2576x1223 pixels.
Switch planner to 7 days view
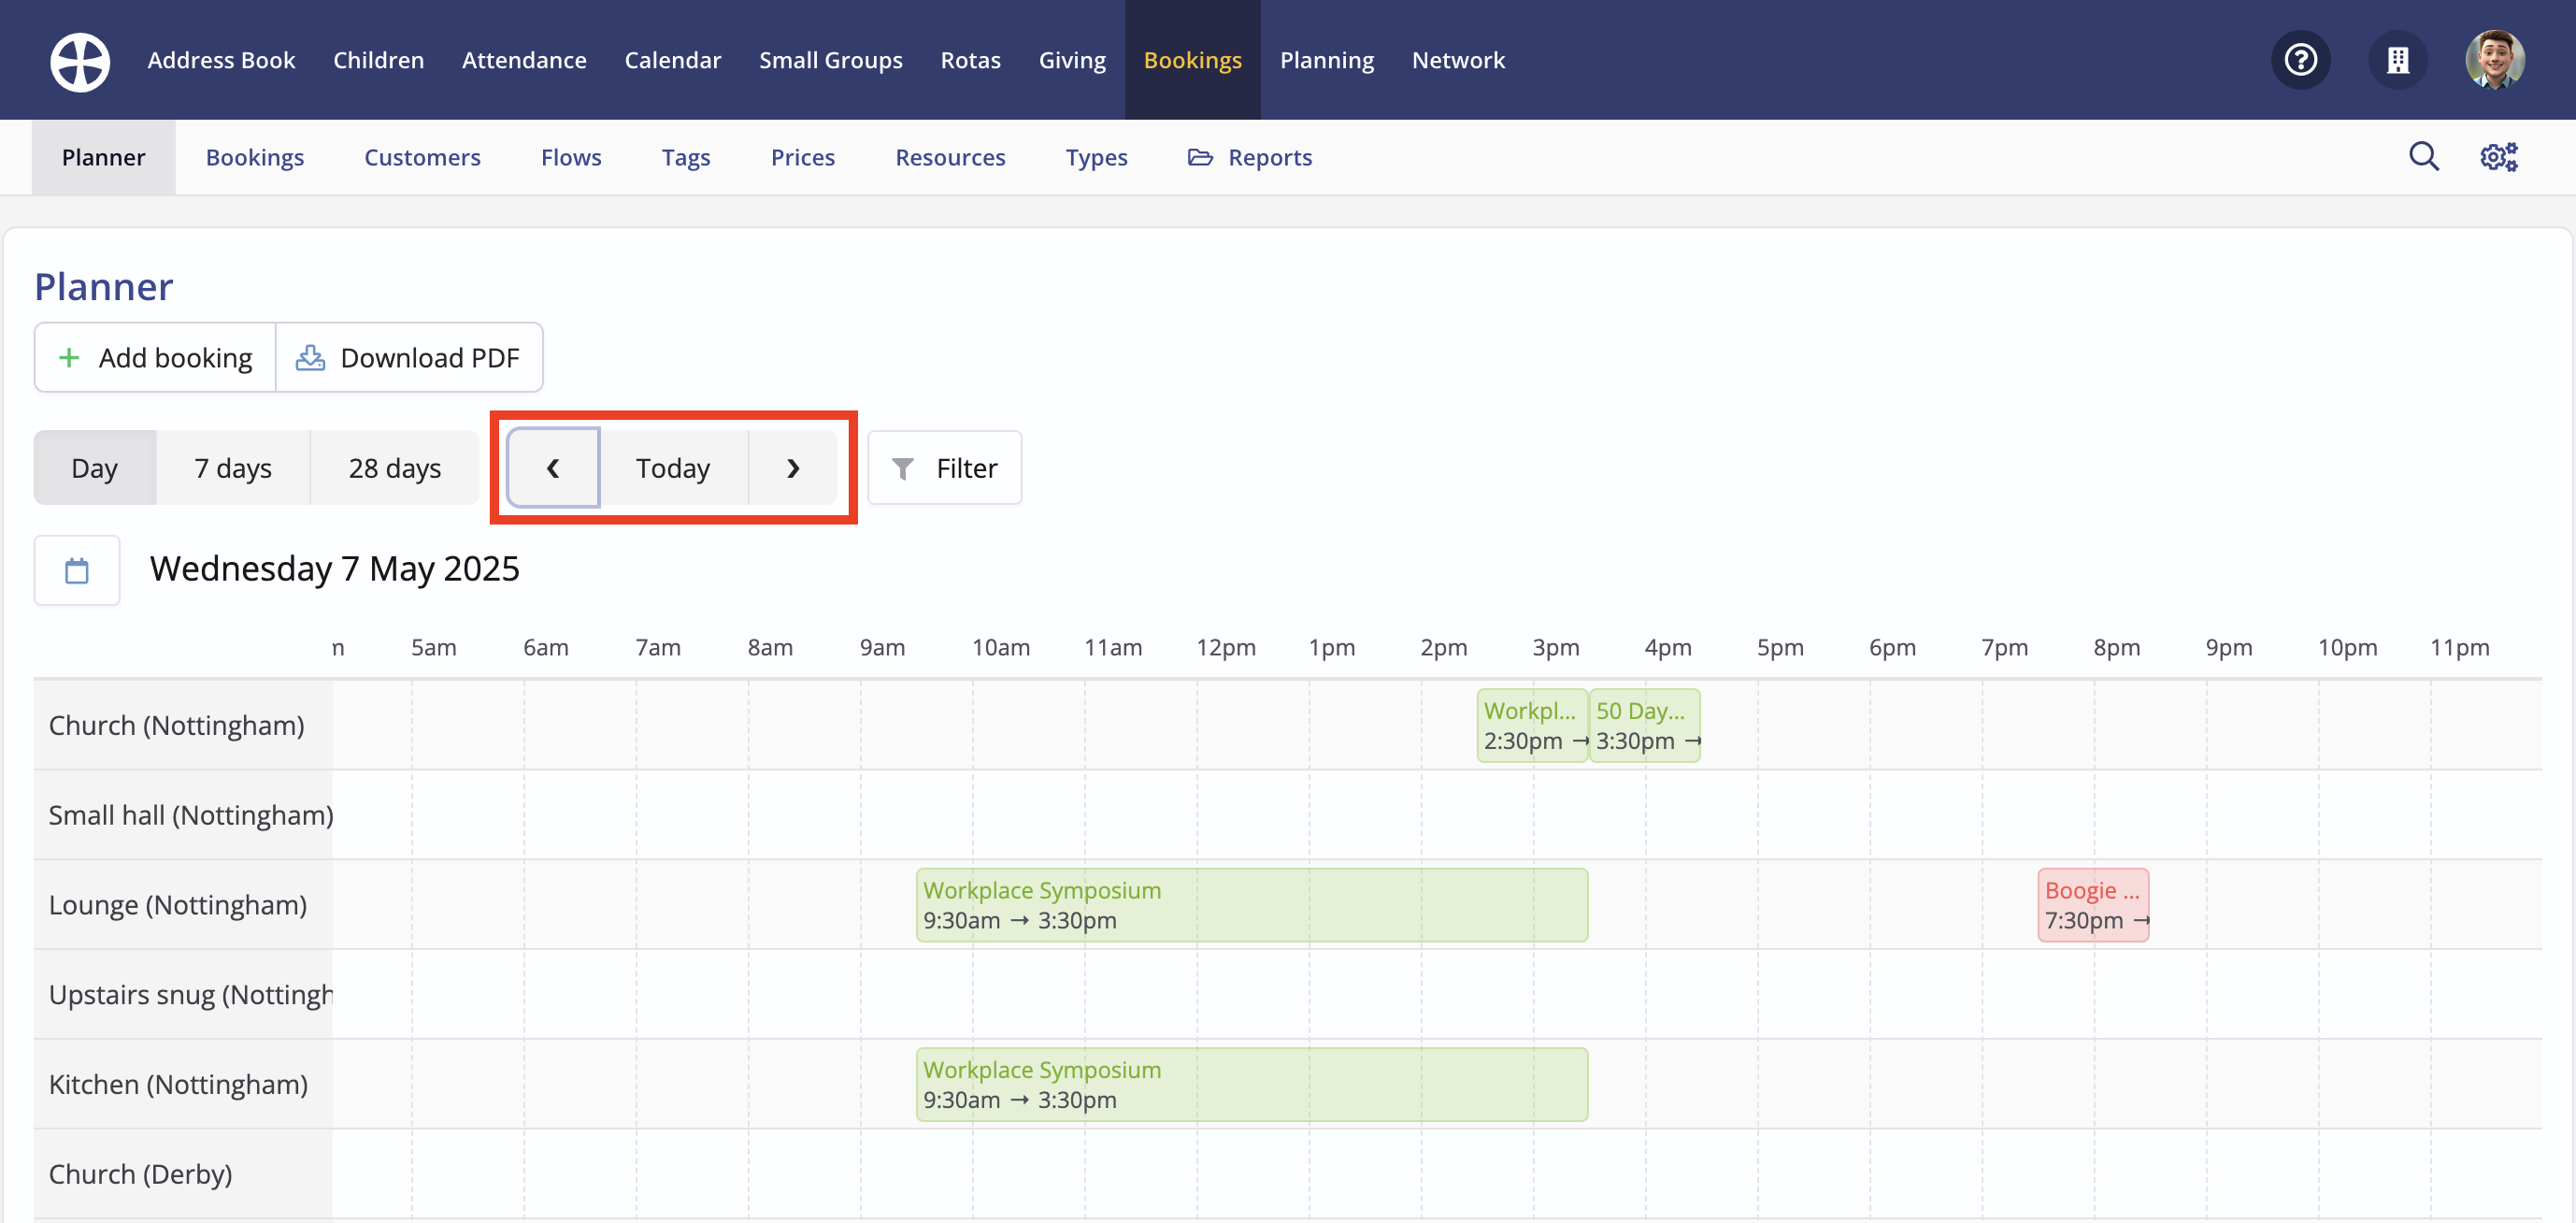pos(233,468)
